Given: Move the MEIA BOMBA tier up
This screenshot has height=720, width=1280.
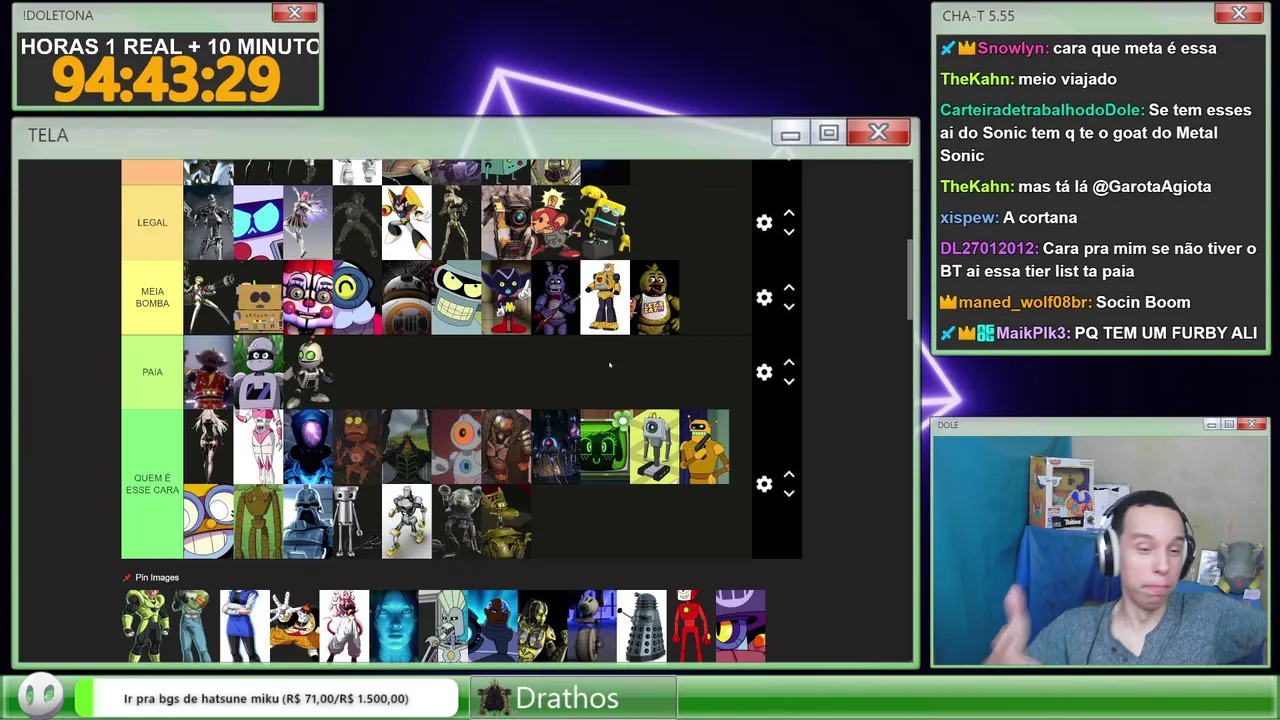Looking at the screenshot, I should click(789, 288).
